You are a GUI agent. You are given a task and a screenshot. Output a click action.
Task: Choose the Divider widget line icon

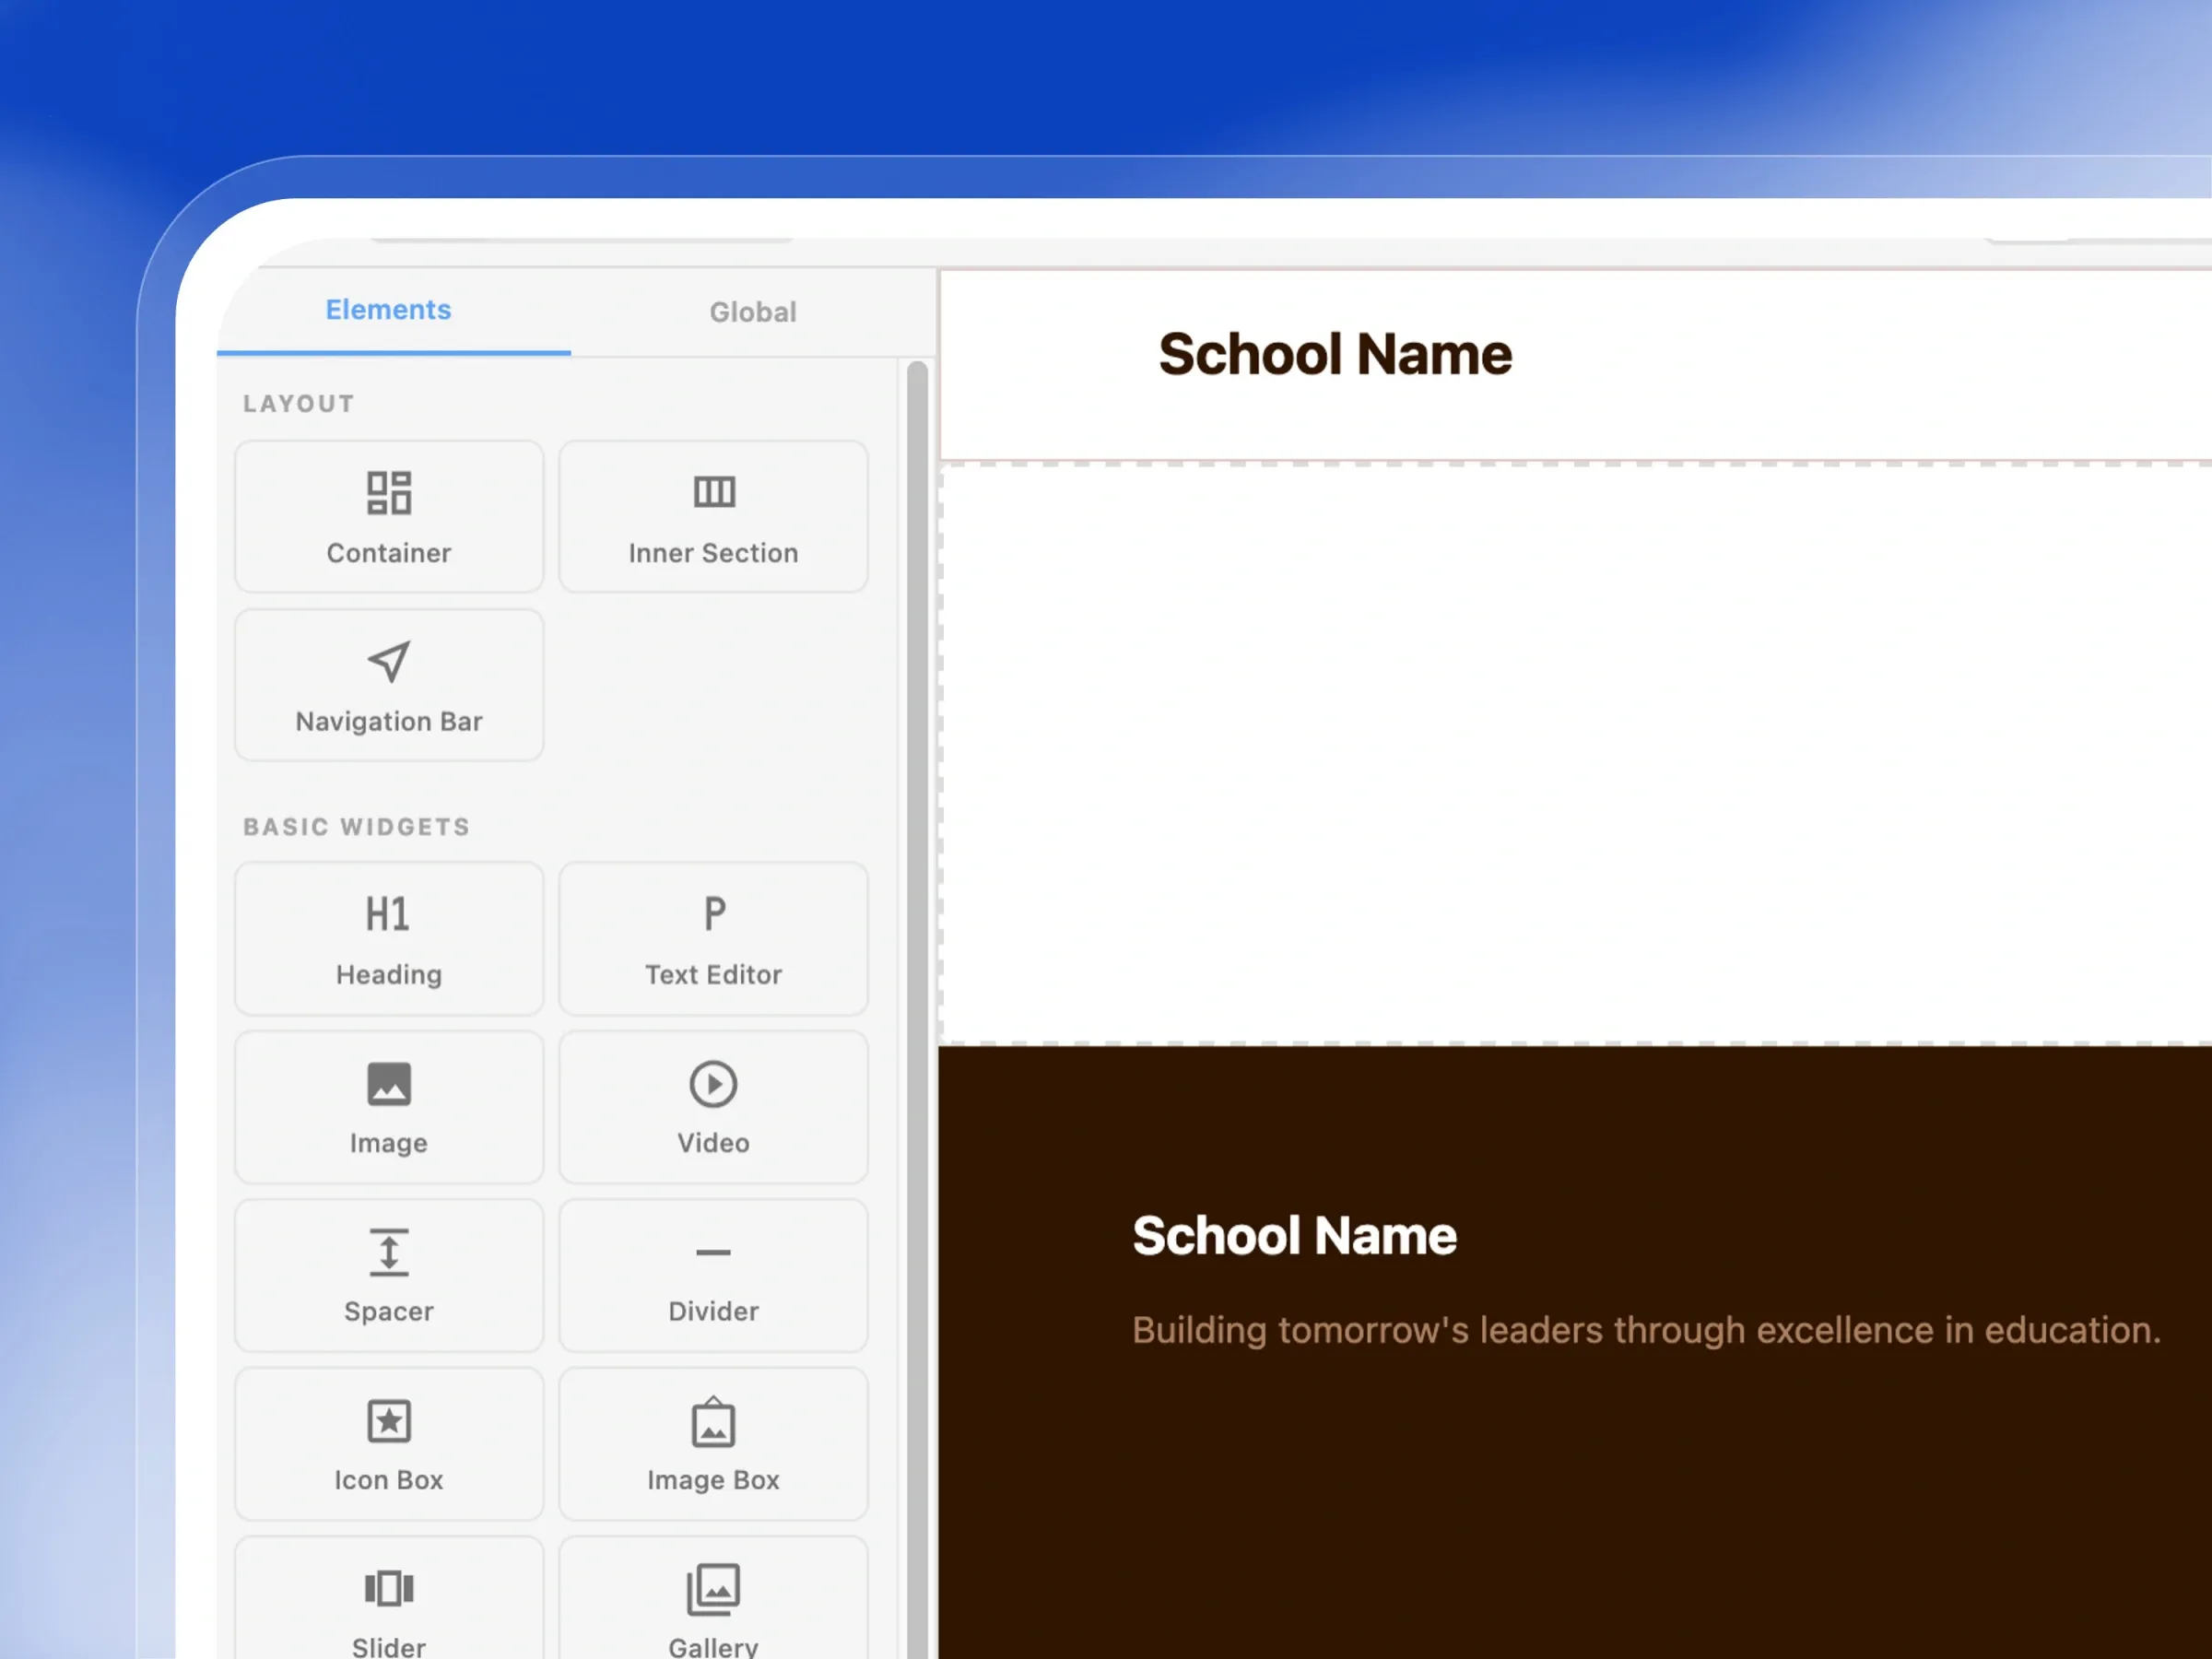(713, 1252)
